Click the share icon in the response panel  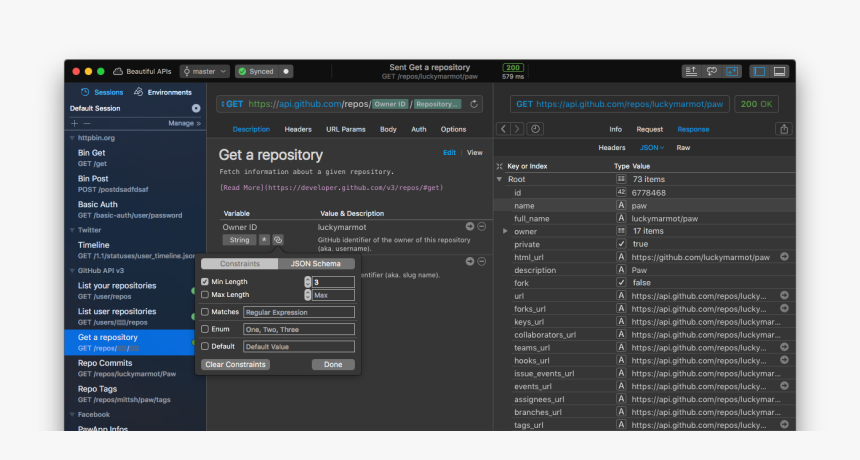784,129
